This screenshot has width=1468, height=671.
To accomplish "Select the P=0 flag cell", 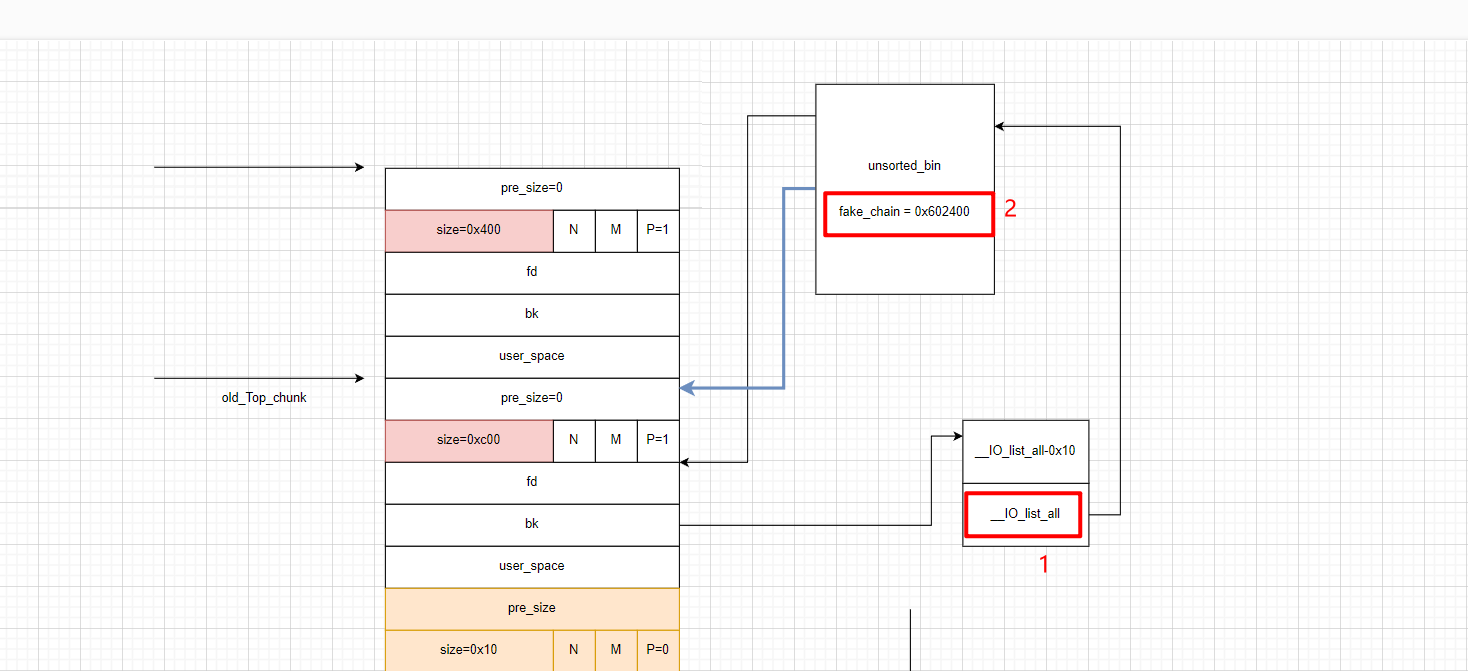I will pos(658,650).
